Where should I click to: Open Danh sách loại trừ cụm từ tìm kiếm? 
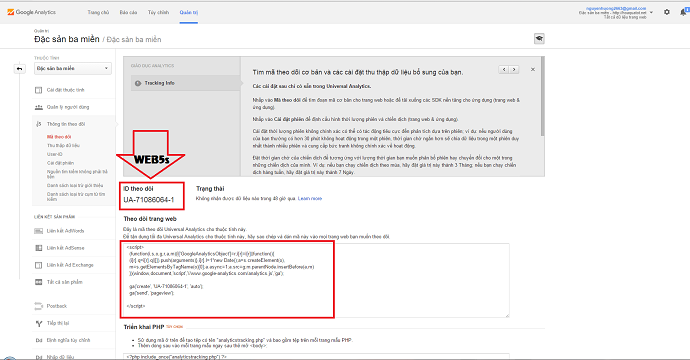point(76,196)
